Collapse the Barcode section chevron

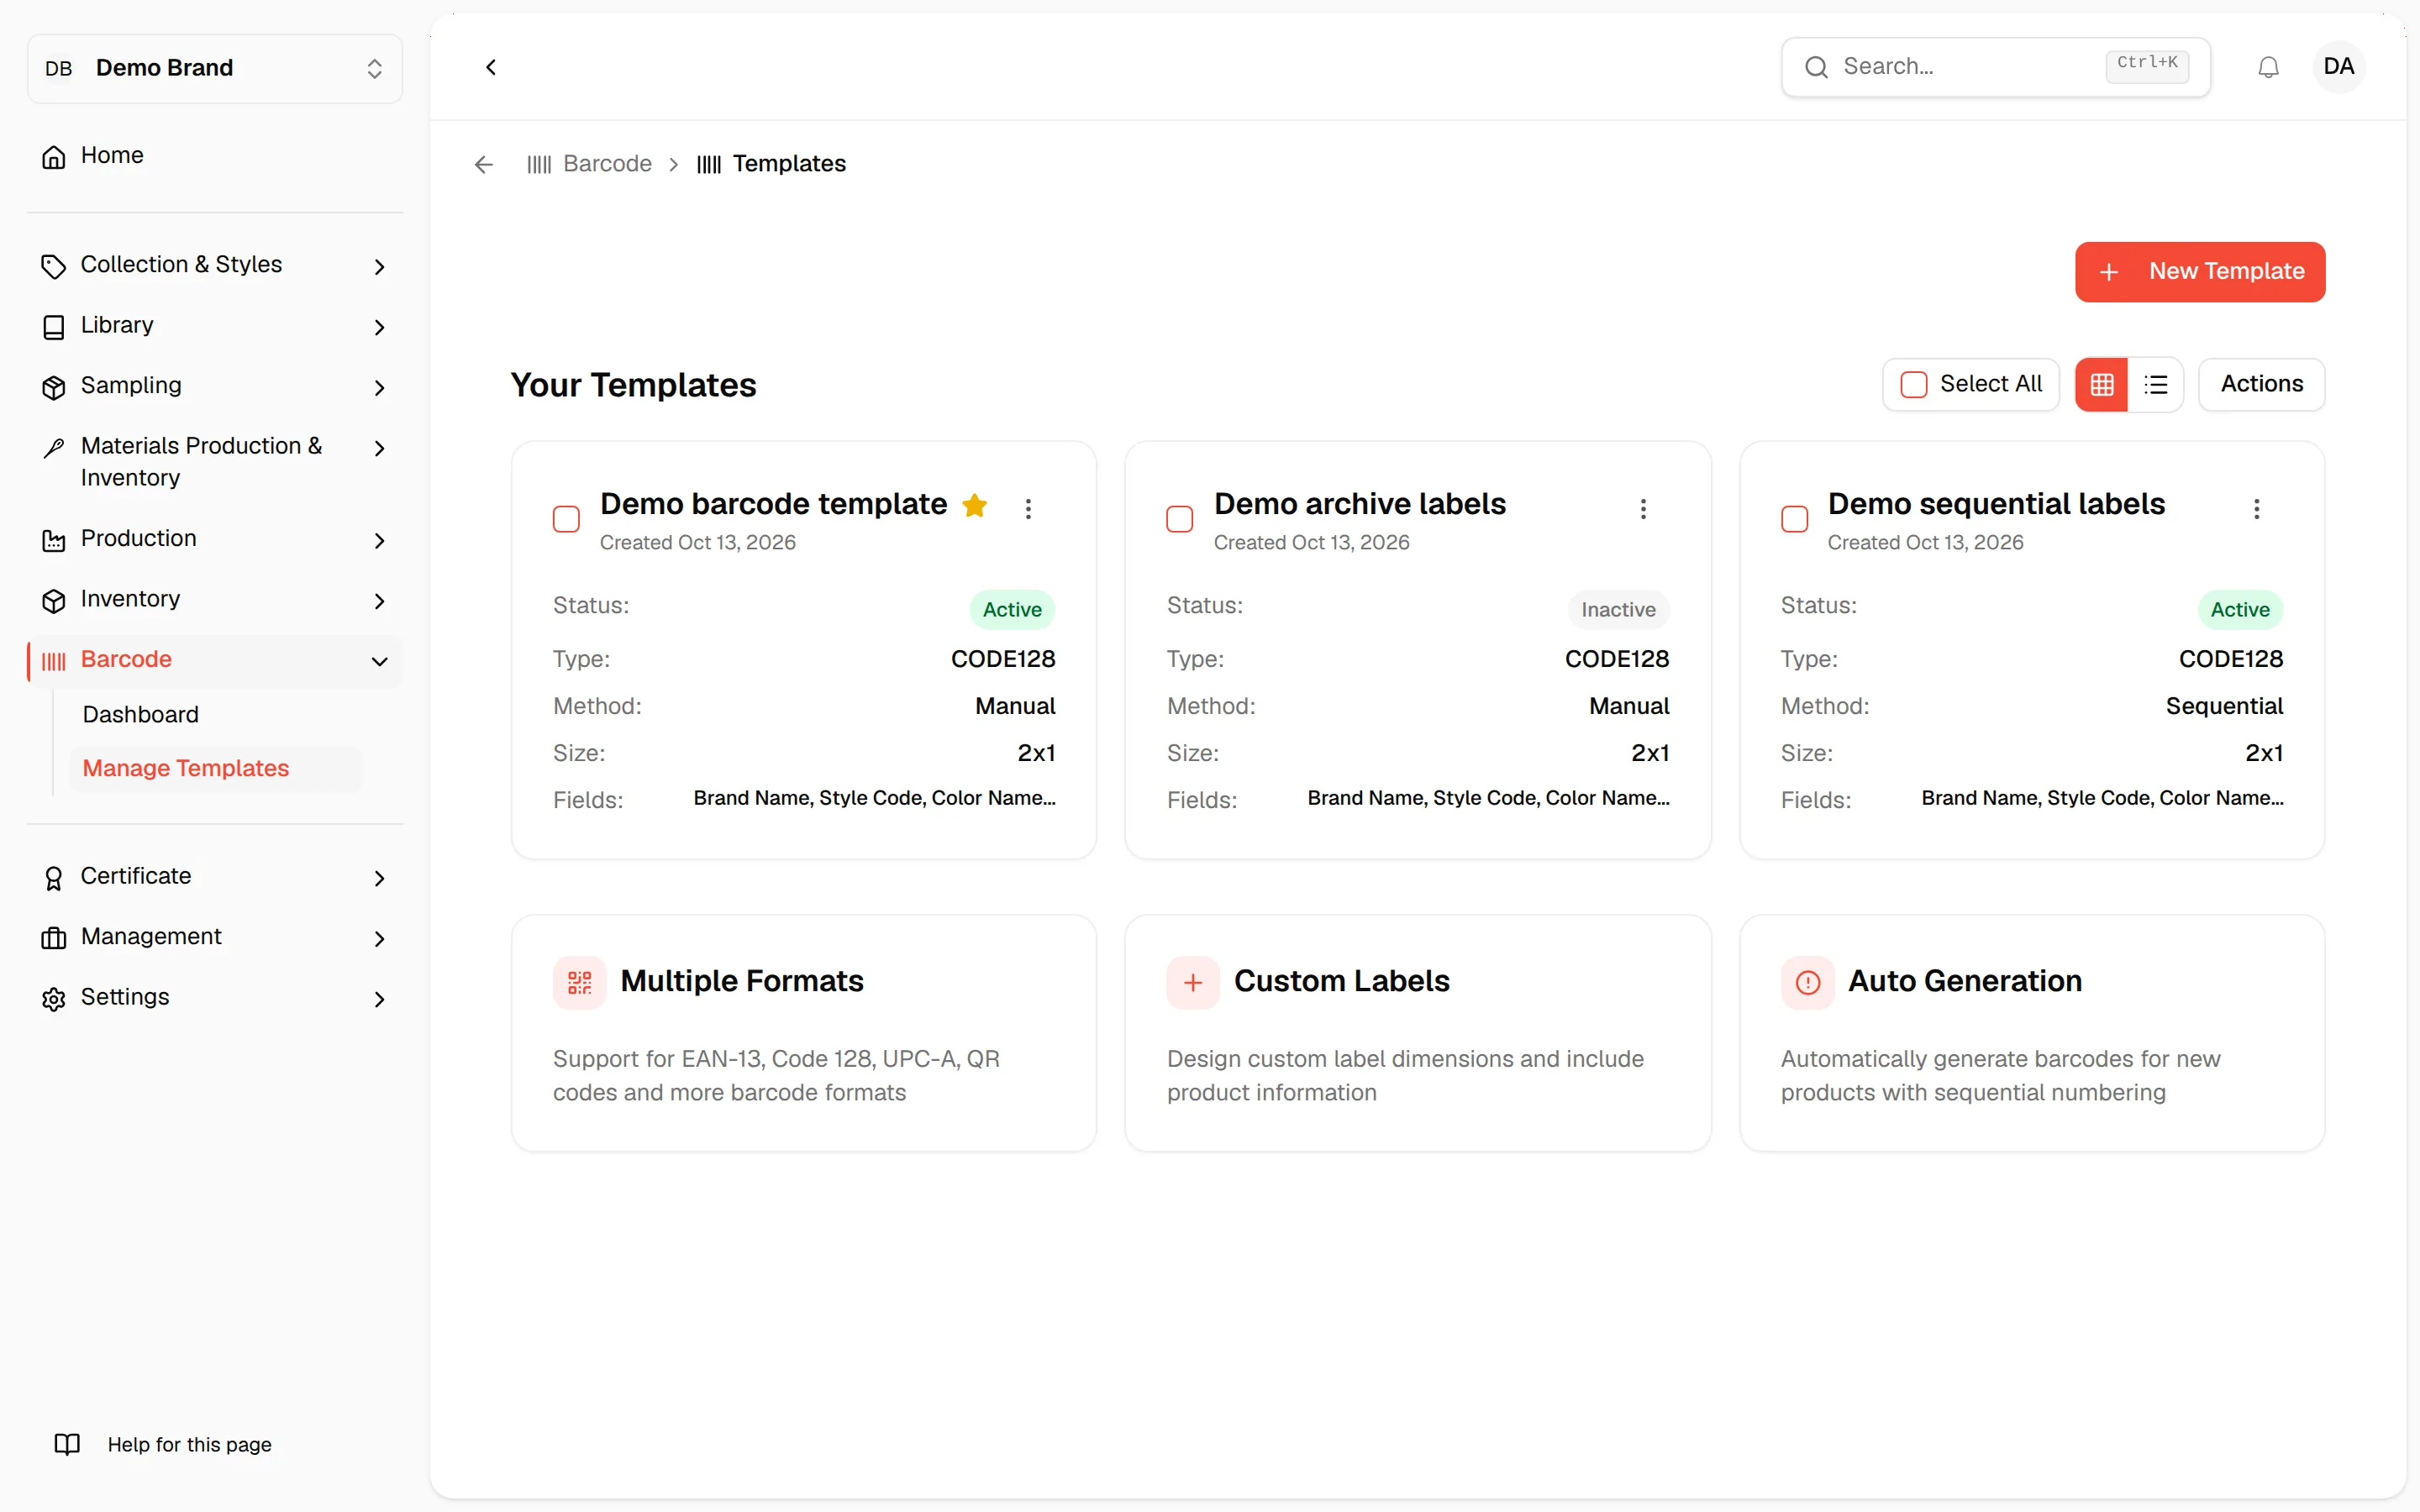coord(379,661)
